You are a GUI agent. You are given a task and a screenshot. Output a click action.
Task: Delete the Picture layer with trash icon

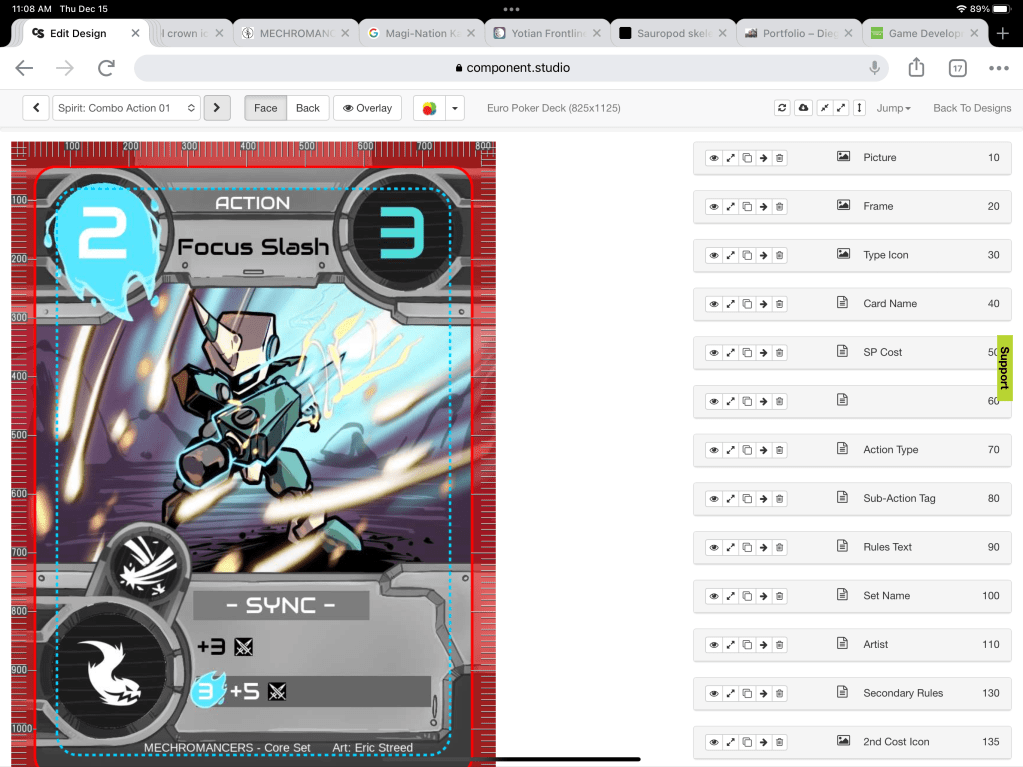pyautogui.click(x=780, y=158)
